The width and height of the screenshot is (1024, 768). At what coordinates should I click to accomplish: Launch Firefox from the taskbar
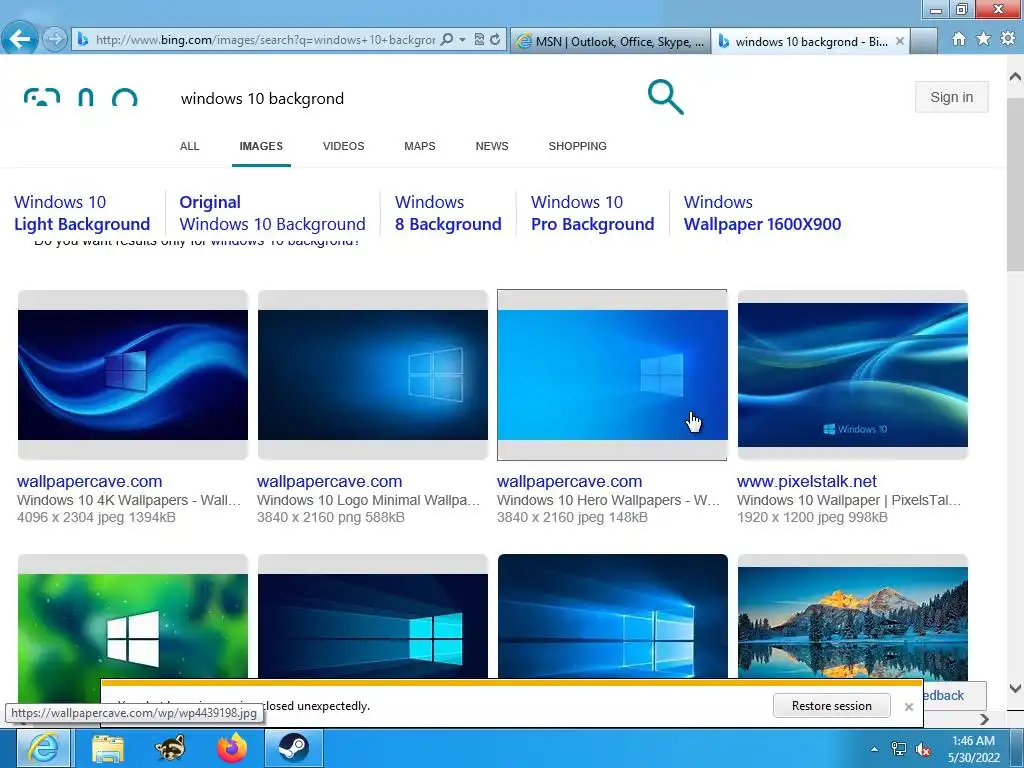pos(232,748)
